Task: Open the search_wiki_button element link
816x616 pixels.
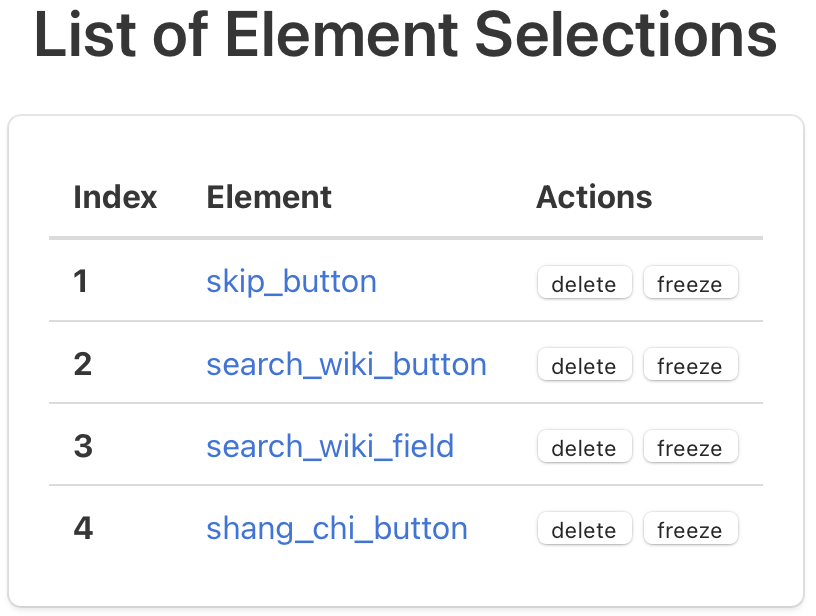Action: 346,364
